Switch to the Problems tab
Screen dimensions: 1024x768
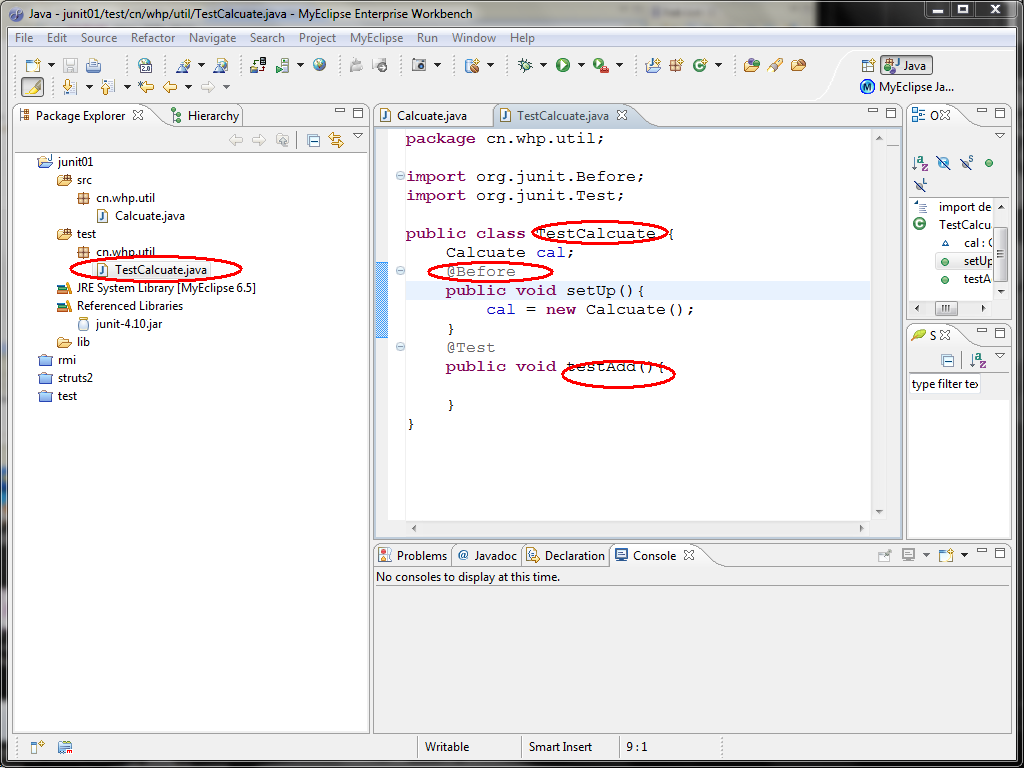click(x=414, y=556)
